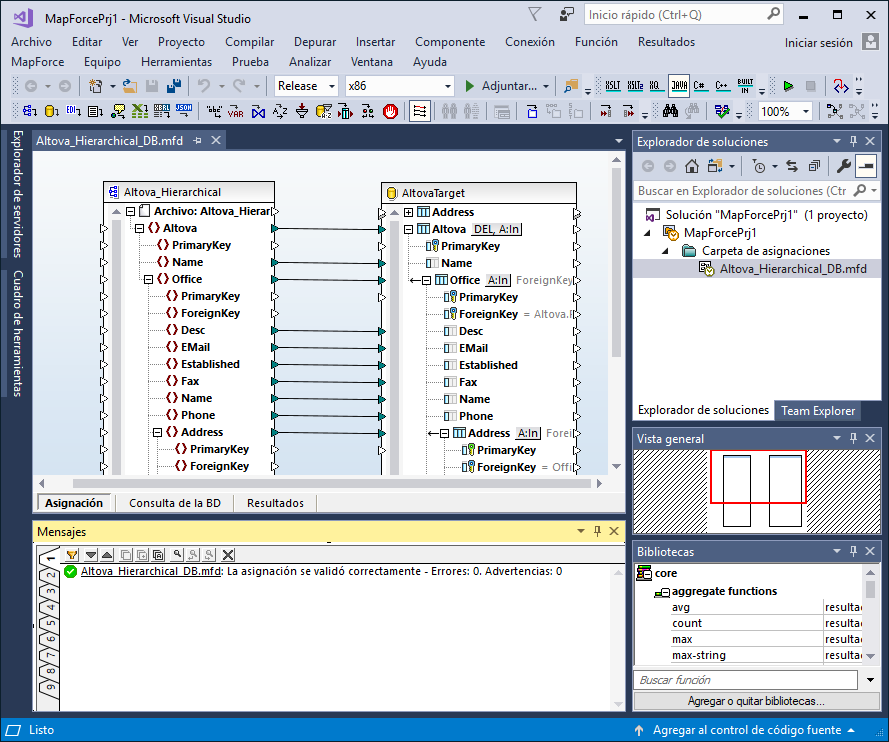
Task: Toggle the DEL, A:In action on Altova table
Action: tap(497, 229)
